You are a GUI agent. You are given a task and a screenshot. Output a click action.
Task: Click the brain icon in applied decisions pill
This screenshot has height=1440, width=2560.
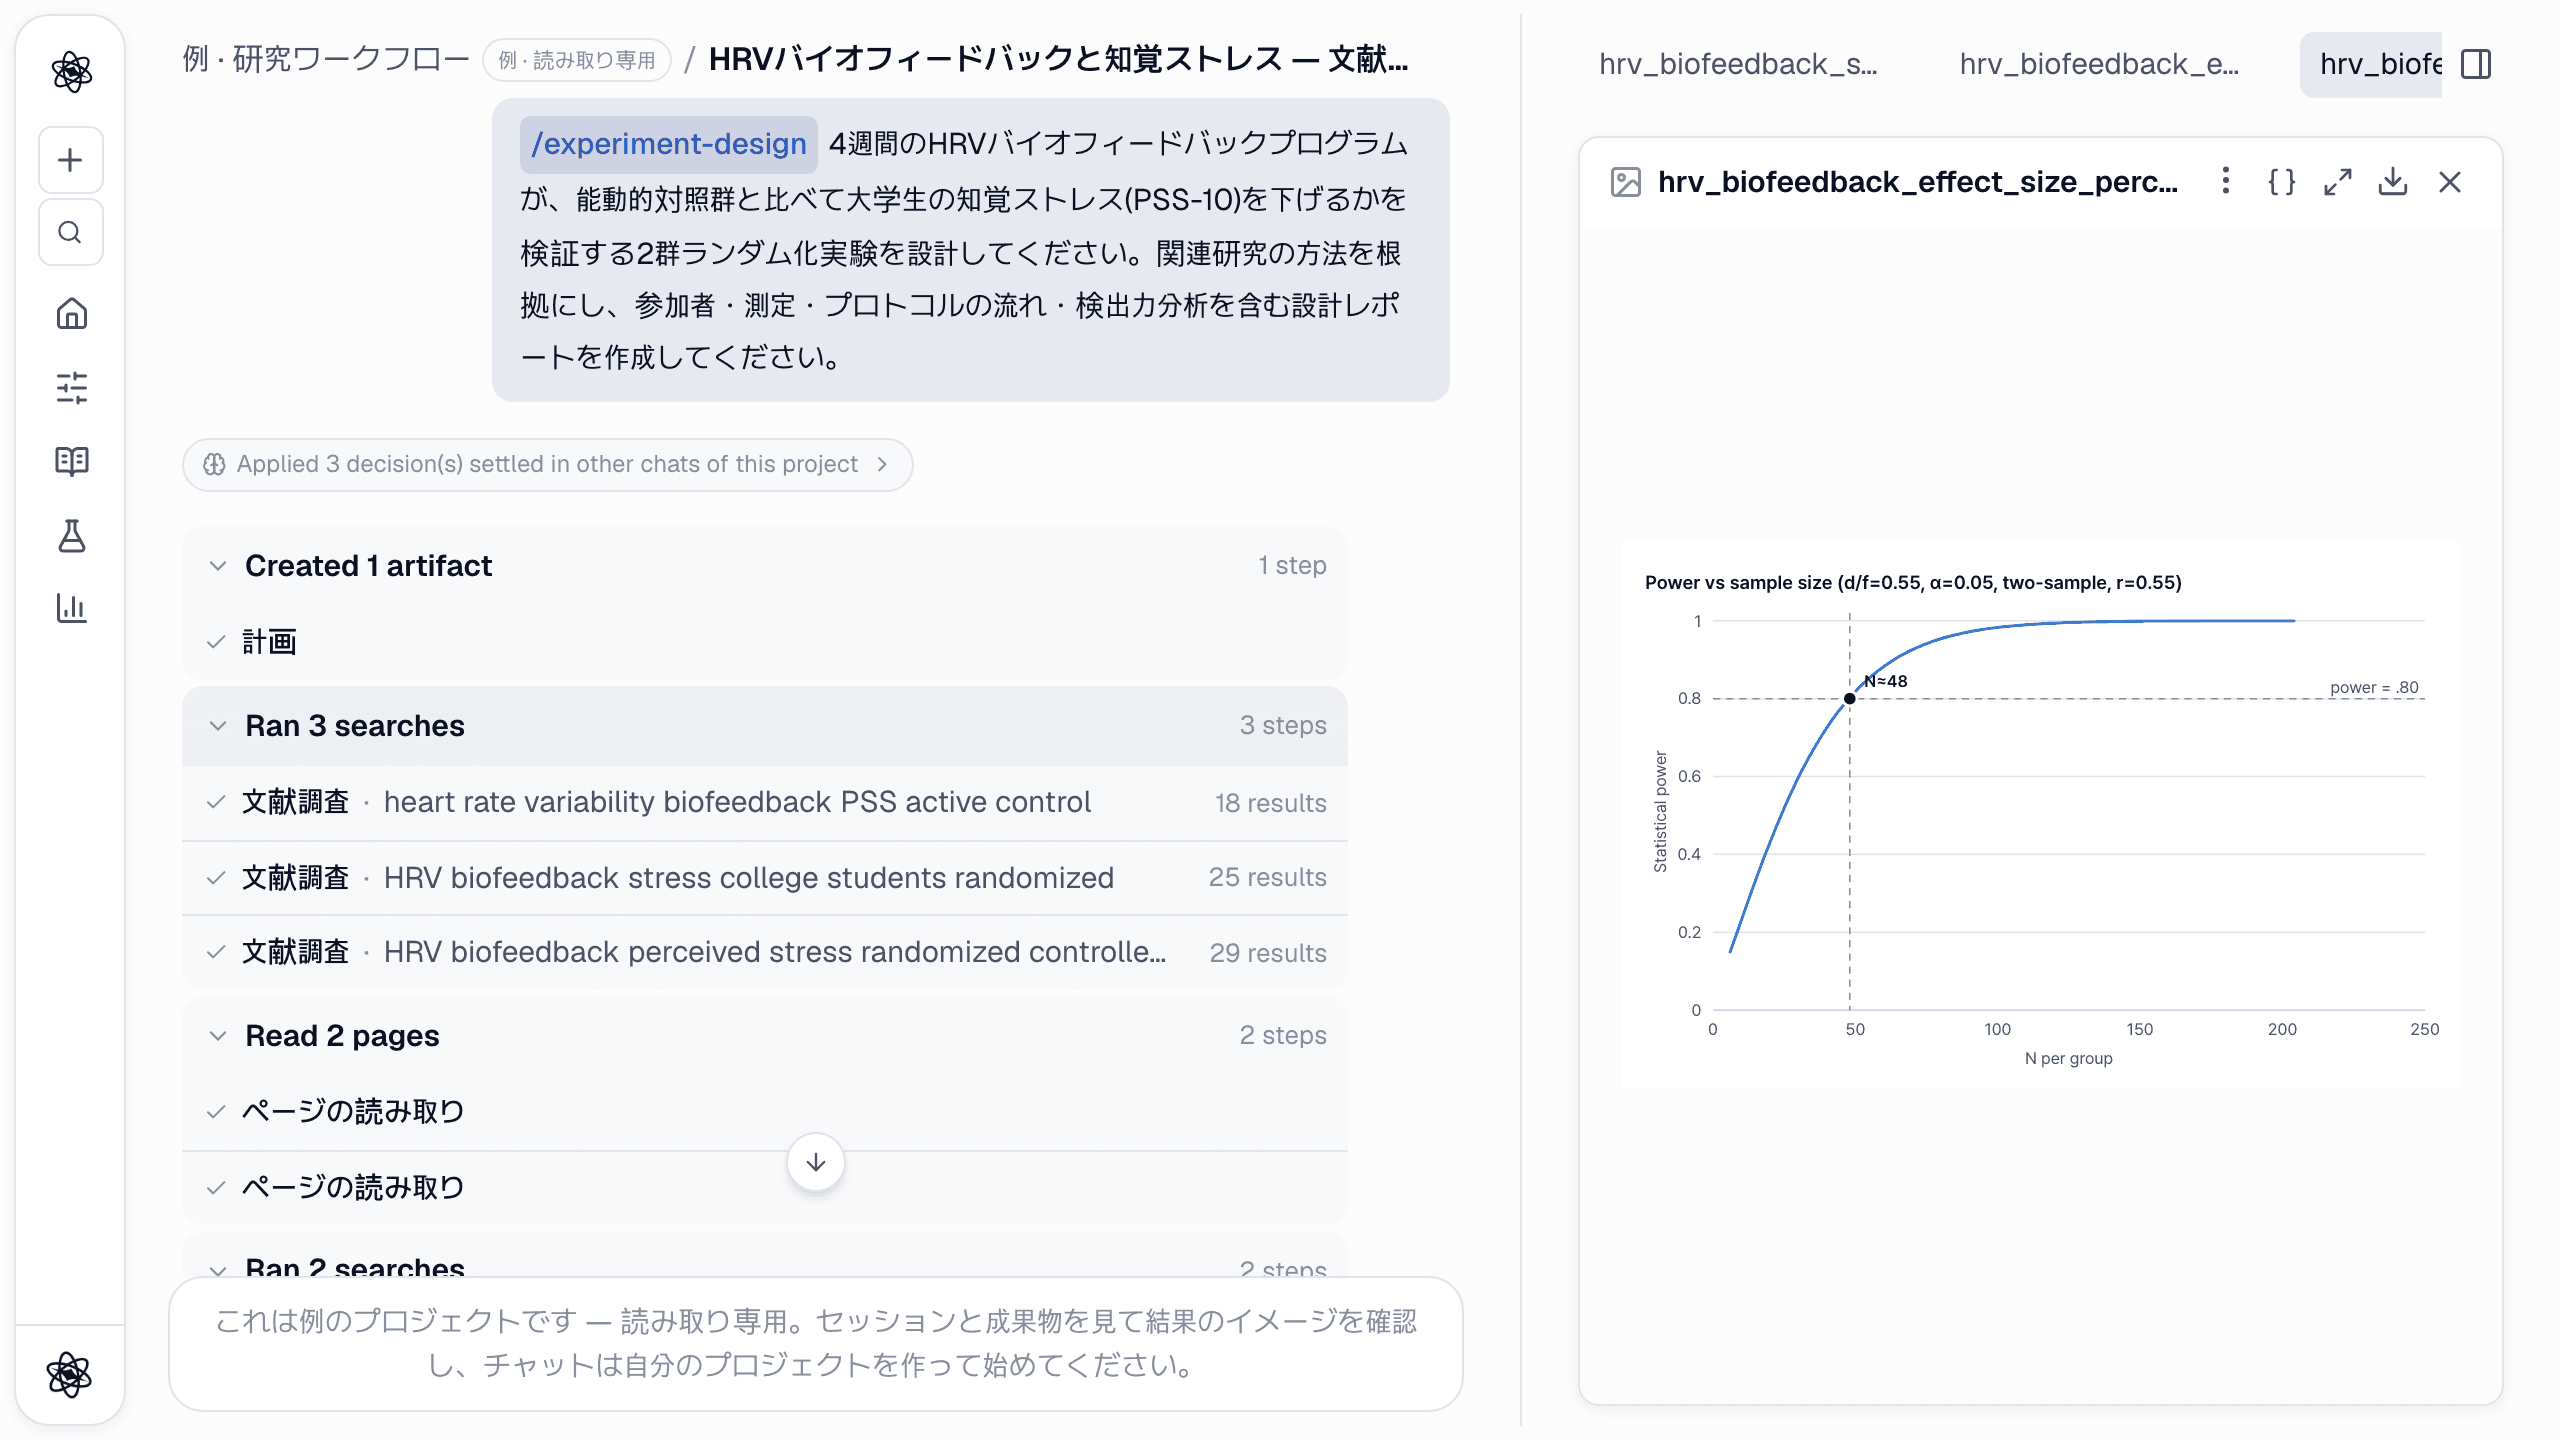(214, 464)
